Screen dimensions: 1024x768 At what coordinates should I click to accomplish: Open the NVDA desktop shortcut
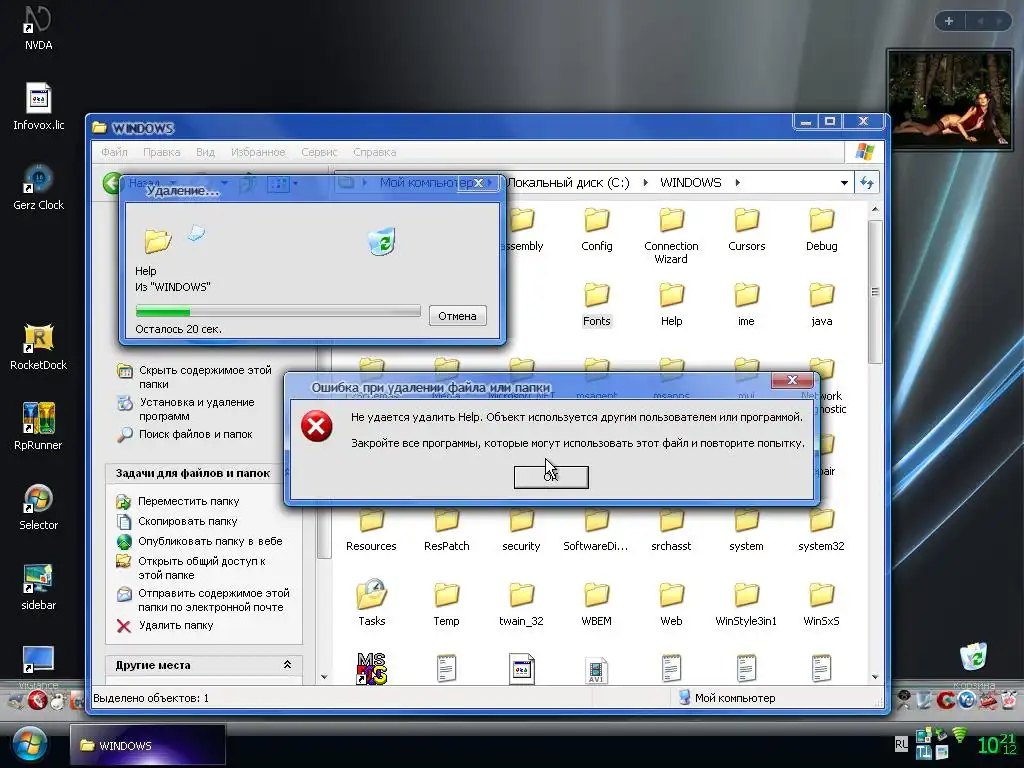38,27
